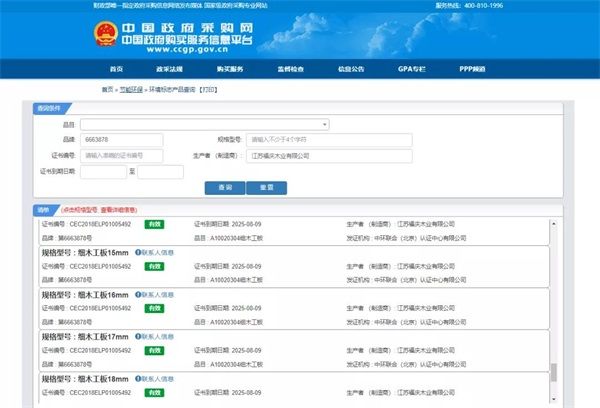Open the 首页 navigation tab
Image resolution: width=600 pixels, height=408 pixels.
tap(117, 70)
